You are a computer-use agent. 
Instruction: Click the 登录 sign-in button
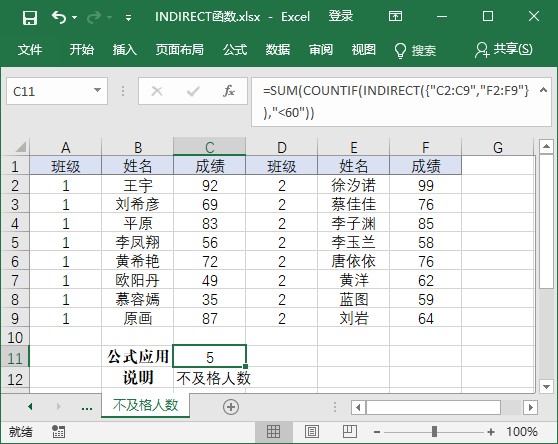[341, 16]
